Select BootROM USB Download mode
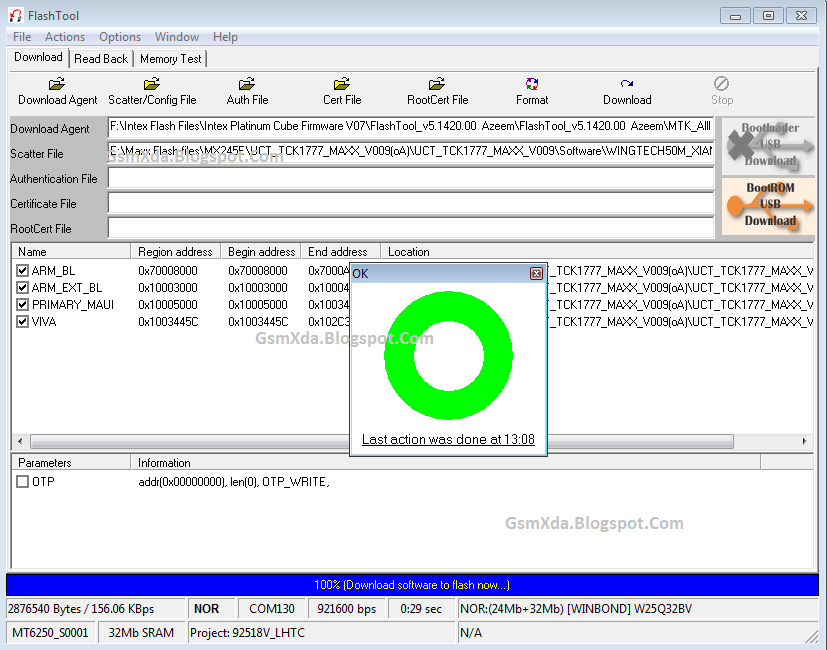The height and width of the screenshot is (650, 827). click(768, 205)
